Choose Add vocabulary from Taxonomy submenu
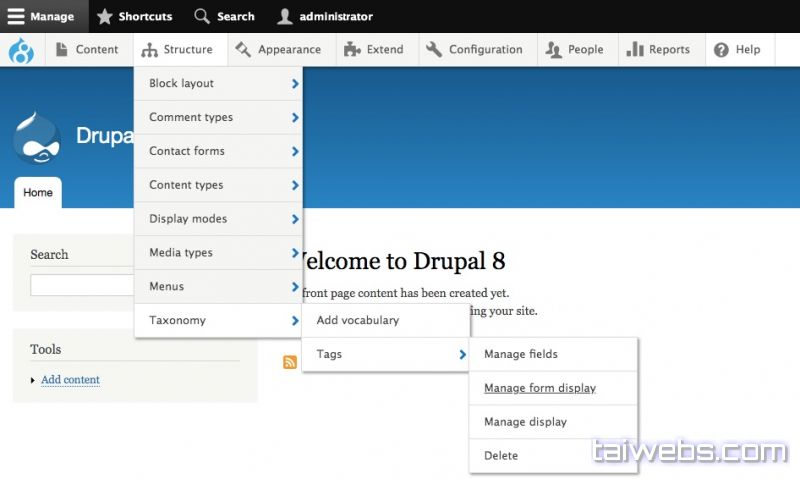This screenshot has height=479, width=800. point(358,321)
